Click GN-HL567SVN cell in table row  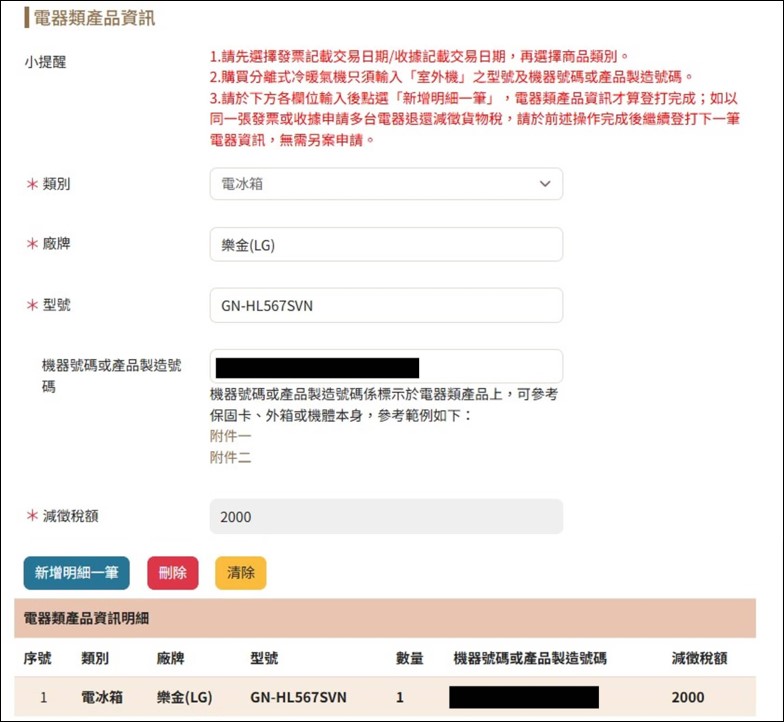[298, 697]
